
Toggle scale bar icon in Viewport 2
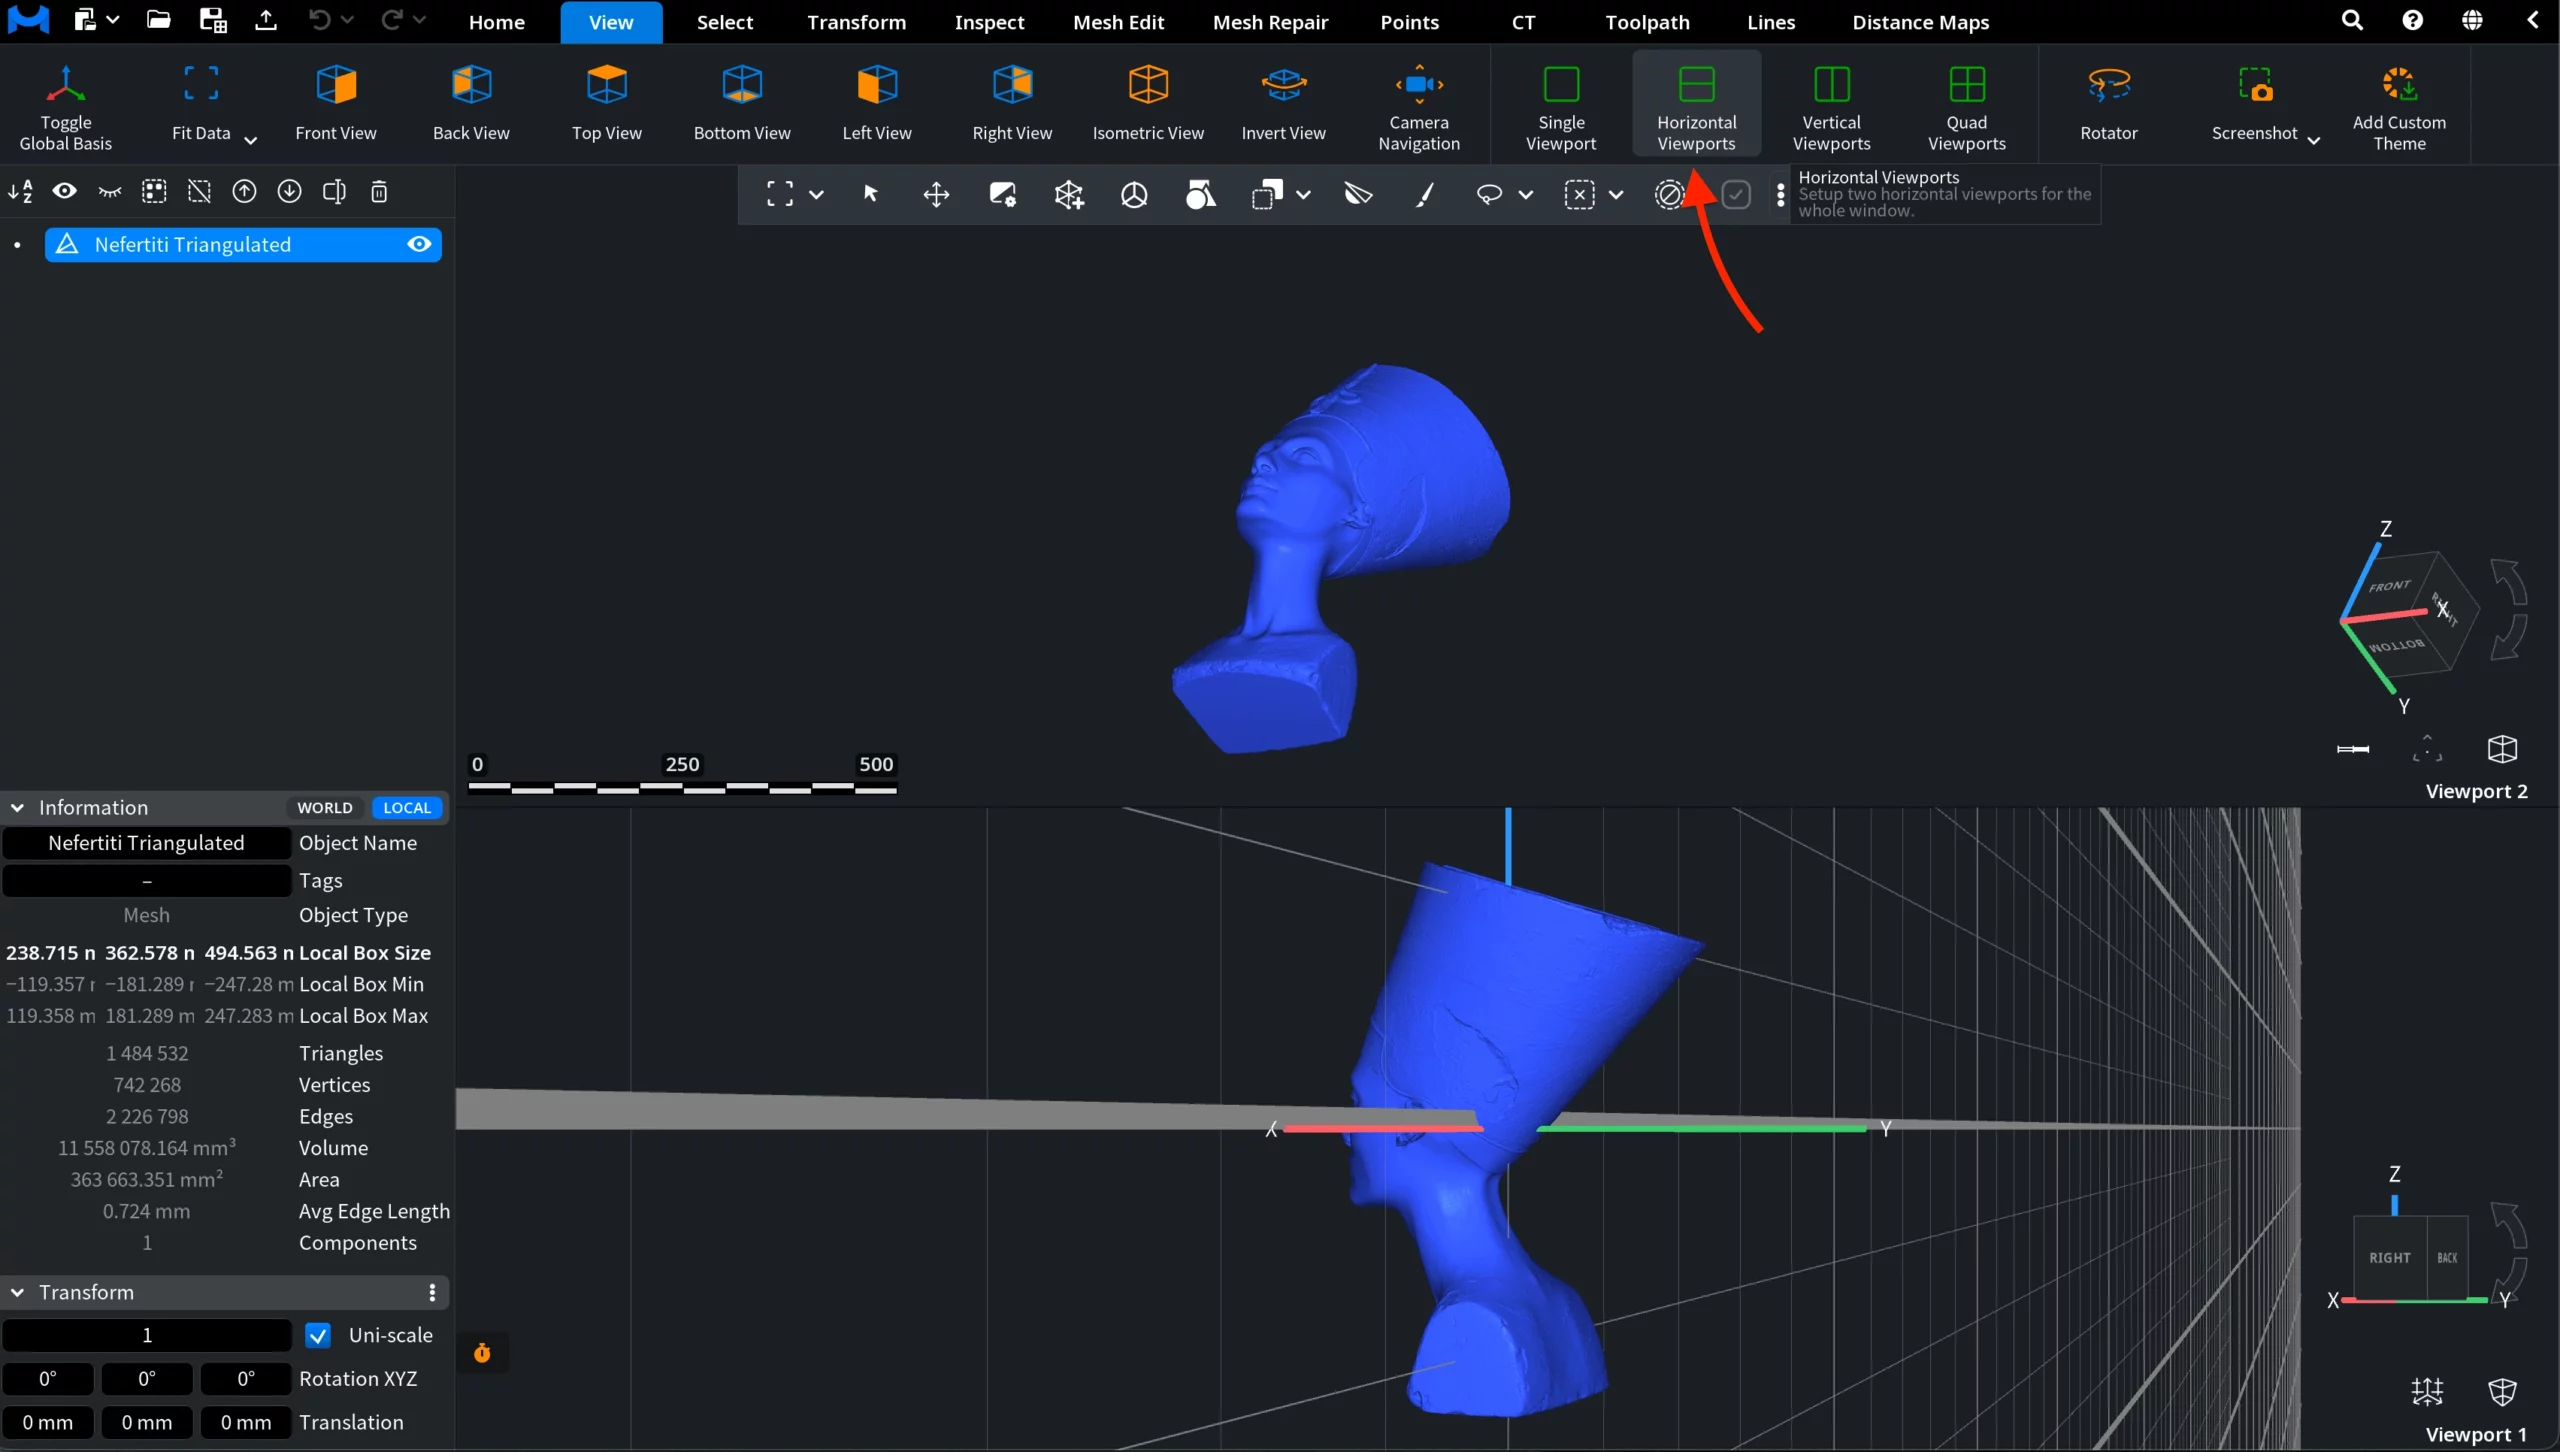pyautogui.click(x=2353, y=749)
